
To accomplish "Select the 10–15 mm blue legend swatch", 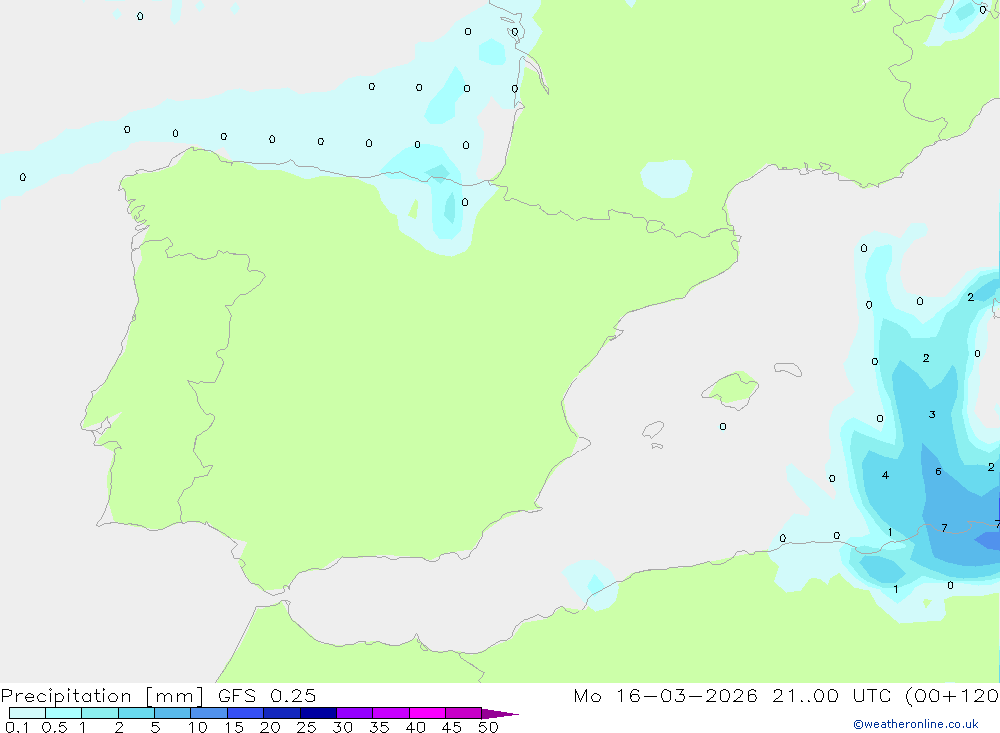I will (x=209, y=713).
